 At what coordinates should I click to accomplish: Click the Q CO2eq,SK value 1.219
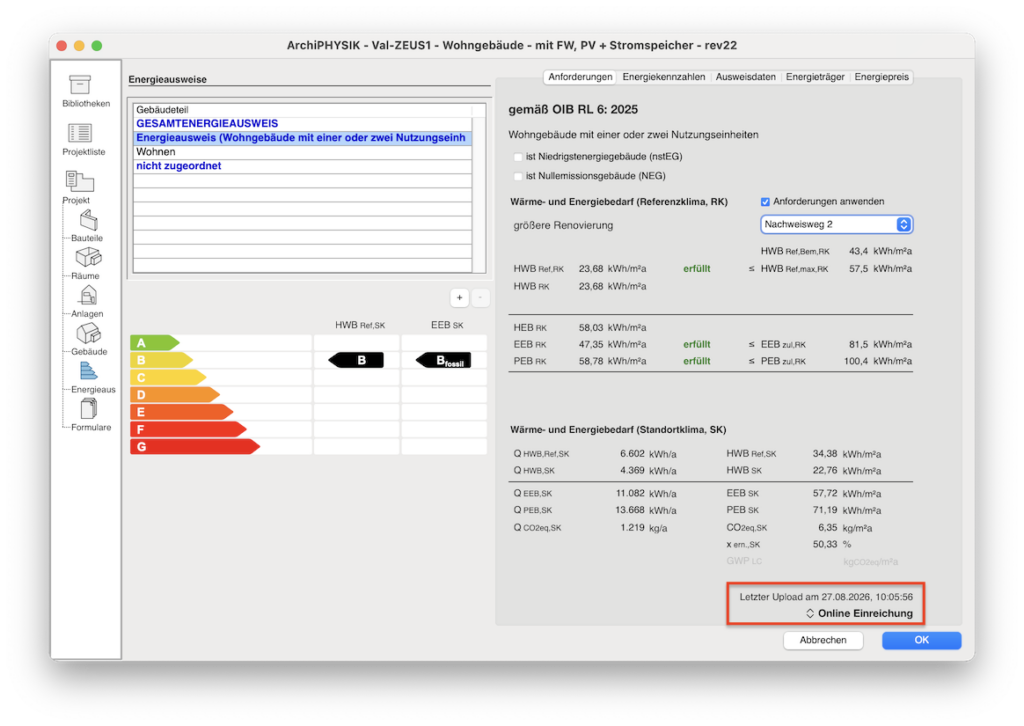tap(632, 528)
